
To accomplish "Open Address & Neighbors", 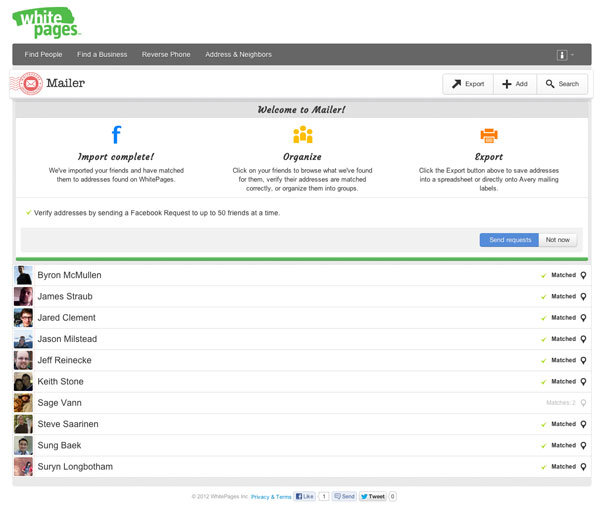I will [238, 54].
